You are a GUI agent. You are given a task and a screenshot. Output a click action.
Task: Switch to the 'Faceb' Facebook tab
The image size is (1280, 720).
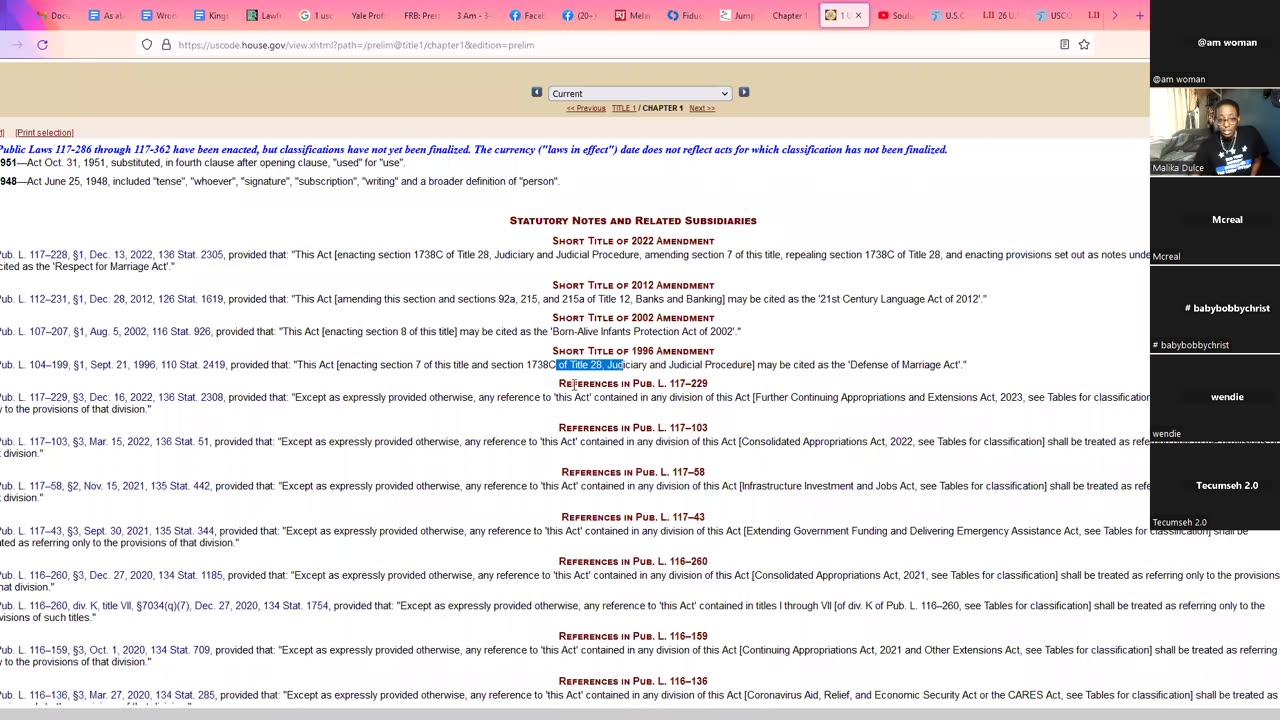pyautogui.click(x=526, y=15)
